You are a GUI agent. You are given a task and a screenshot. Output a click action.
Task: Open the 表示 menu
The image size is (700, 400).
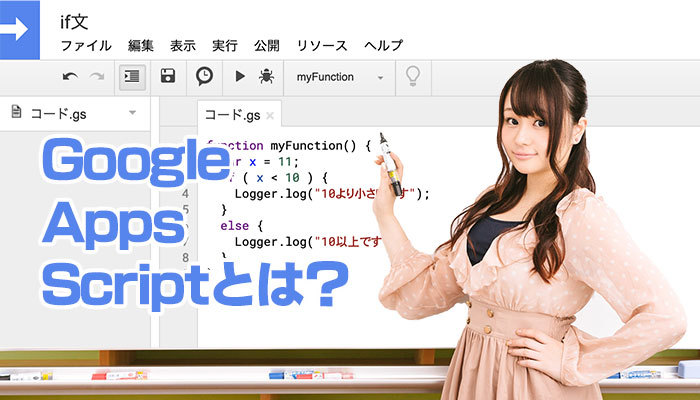point(183,46)
